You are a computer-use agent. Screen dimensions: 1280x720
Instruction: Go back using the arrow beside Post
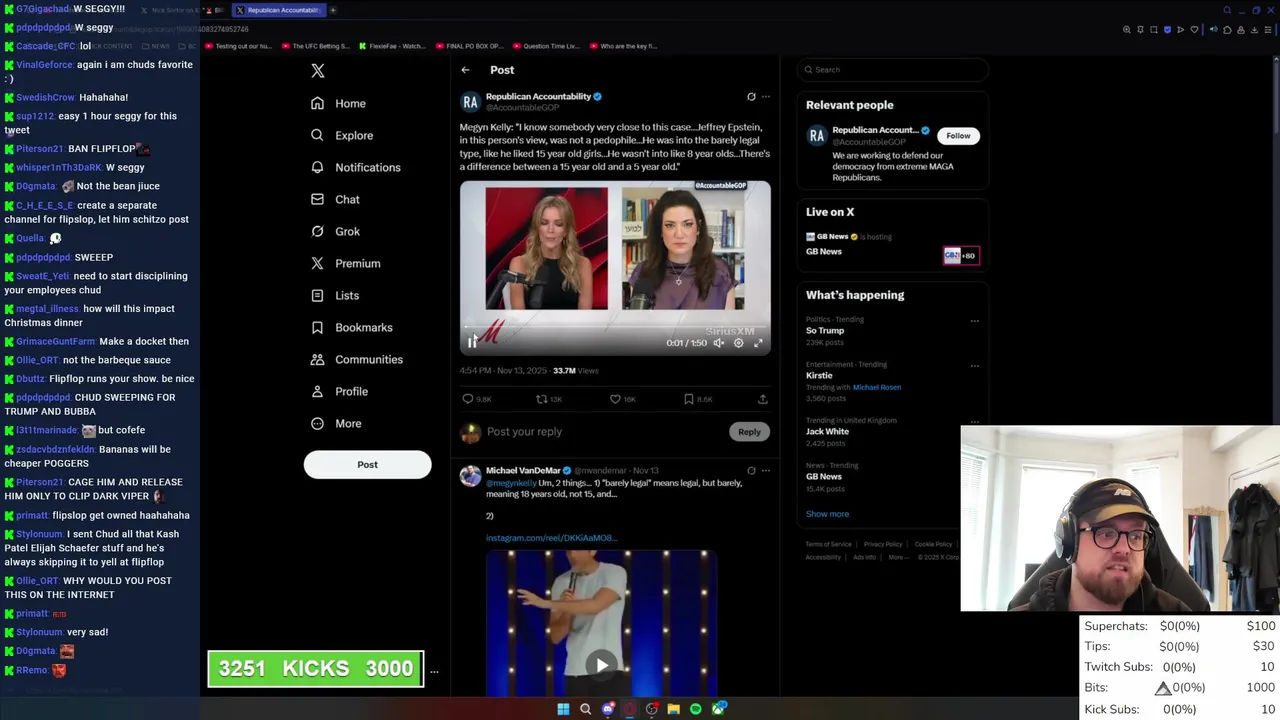(465, 70)
